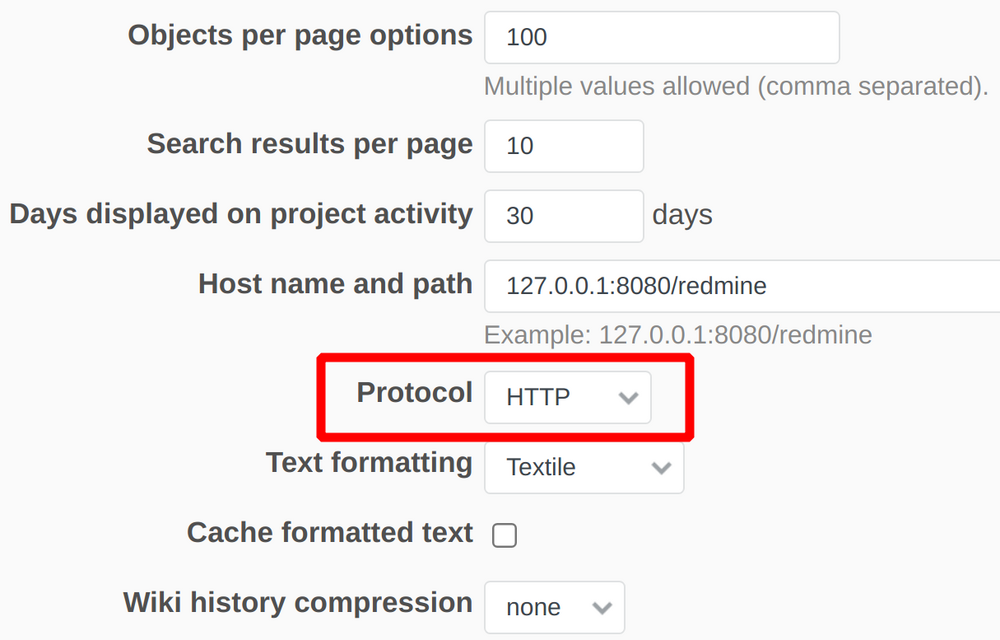The height and width of the screenshot is (640, 1000).
Task: Click the Protocol dropdown chevron arrow
Action: (629, 397)
